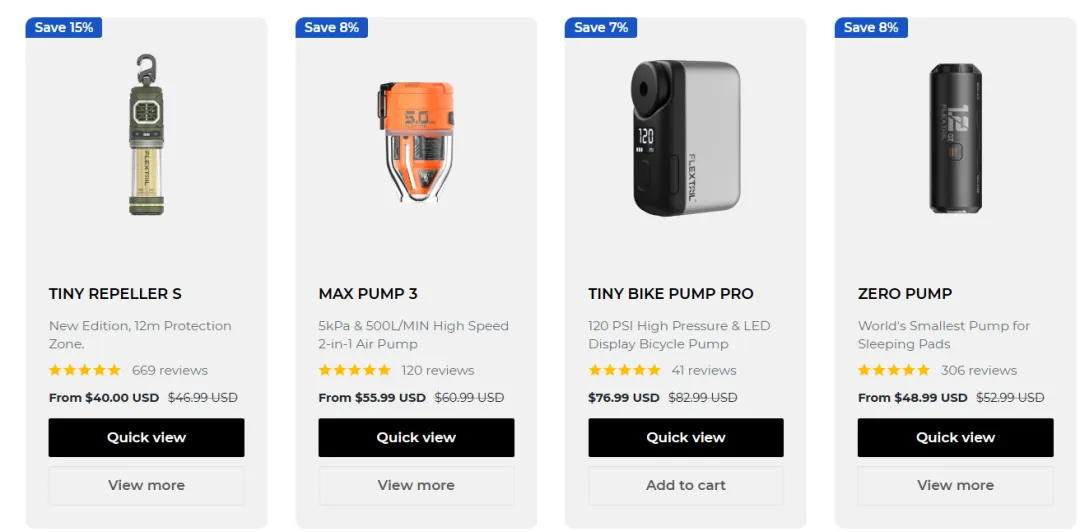This screenshot has width=1080, height=532.
Task: Open the Zero Pump product image
Action: pyautogui.click(x=955, y=139)
